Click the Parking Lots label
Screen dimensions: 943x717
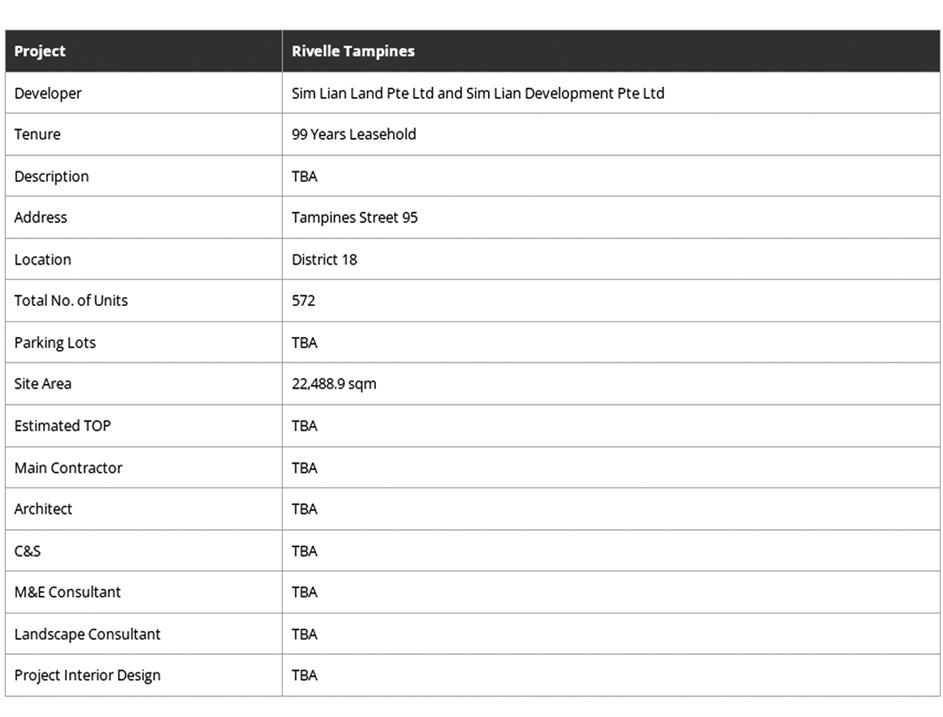tap(55, 342)
